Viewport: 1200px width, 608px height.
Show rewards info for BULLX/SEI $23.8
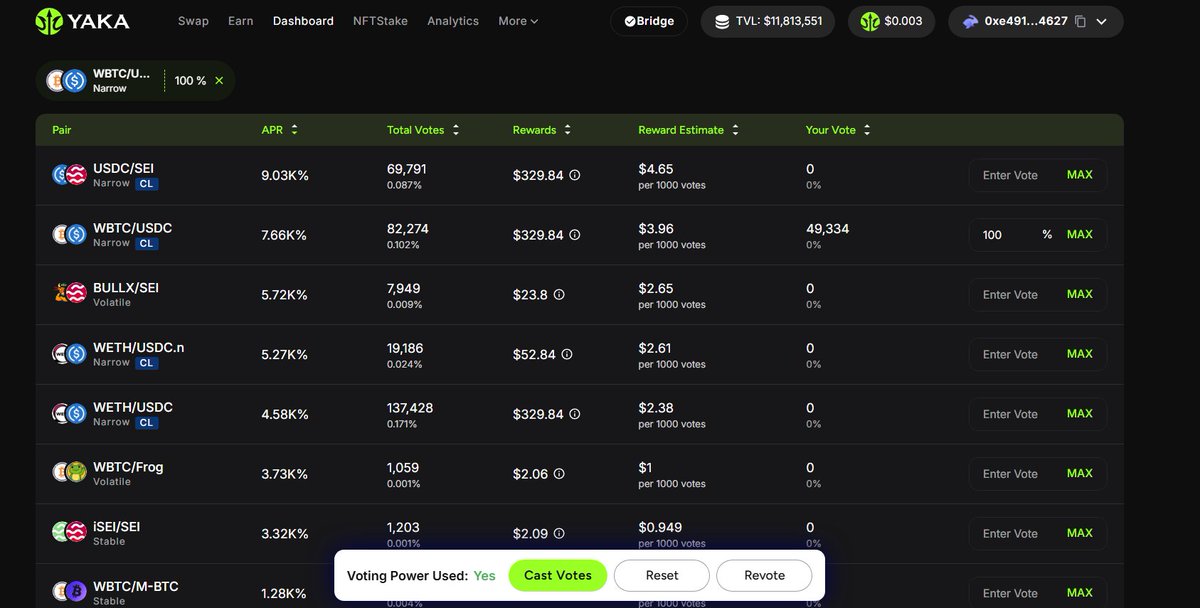pos(559,295)
